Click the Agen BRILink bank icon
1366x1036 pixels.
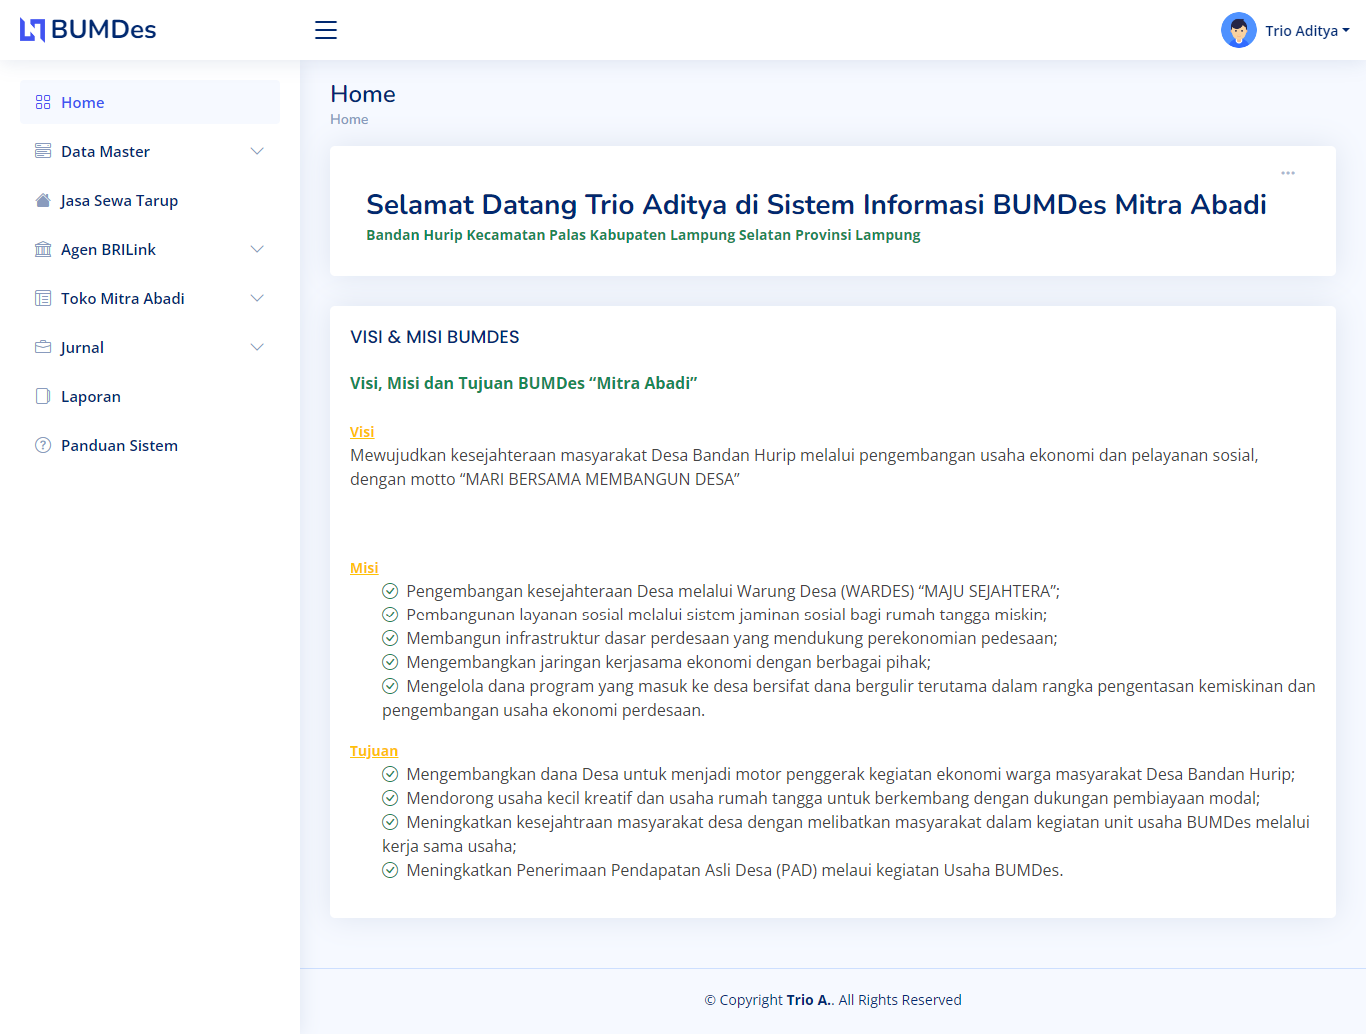pyautogui.click(x=43, y=249)
